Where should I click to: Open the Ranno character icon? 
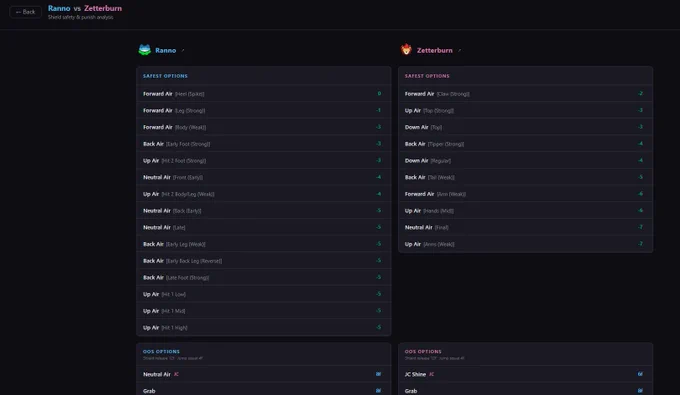[x=144, y=50]
